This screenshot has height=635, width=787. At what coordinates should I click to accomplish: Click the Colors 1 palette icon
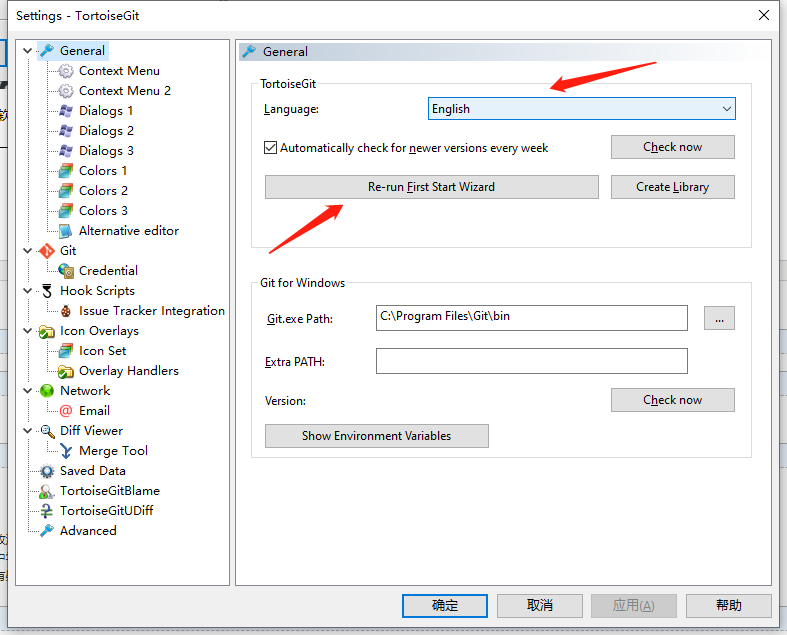(66, 171)
